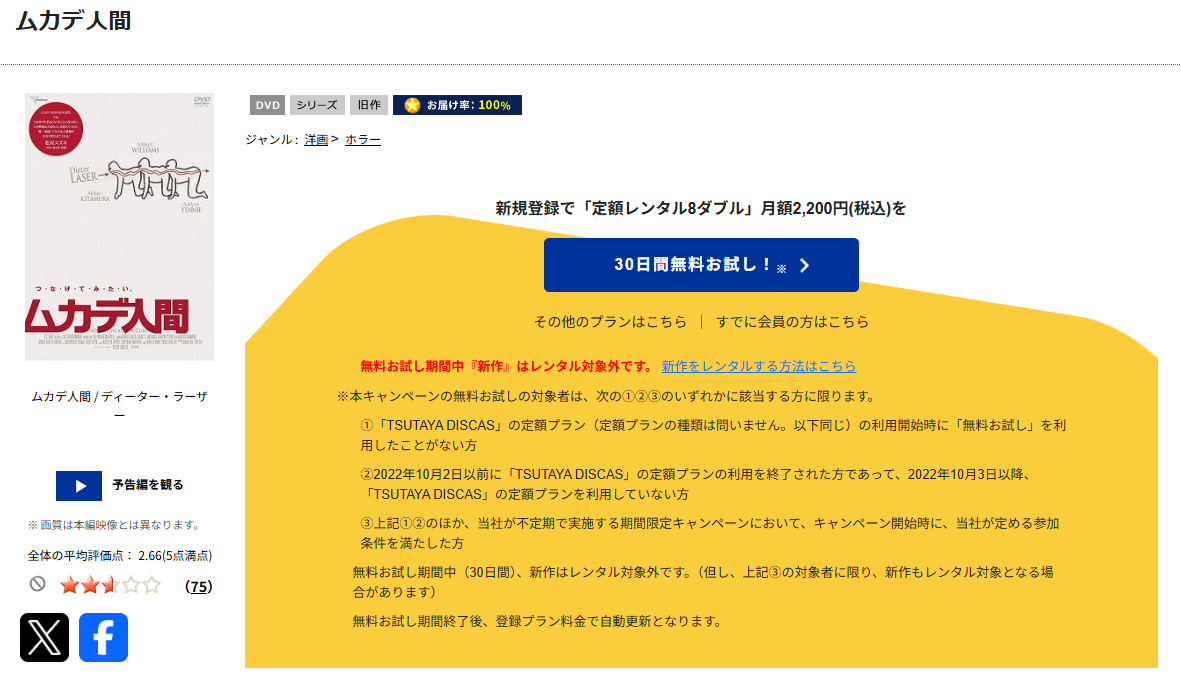Viewport: 1181px width, 675px height.
Task: Click the 画質は本編映像とは異なります note
Action: [114, 525]
